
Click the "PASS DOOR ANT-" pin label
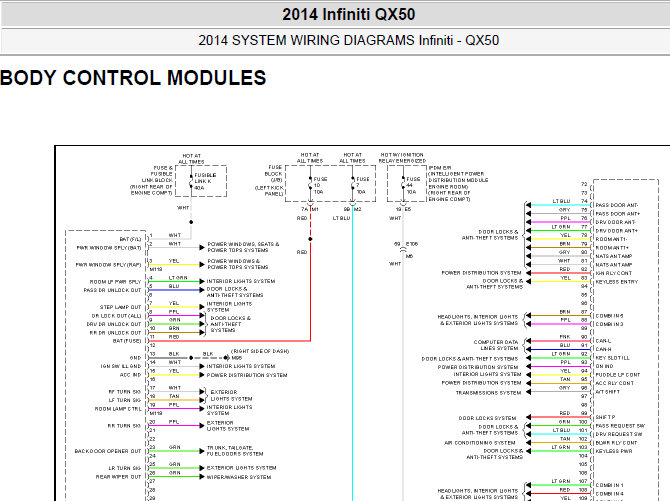(617, 205)
